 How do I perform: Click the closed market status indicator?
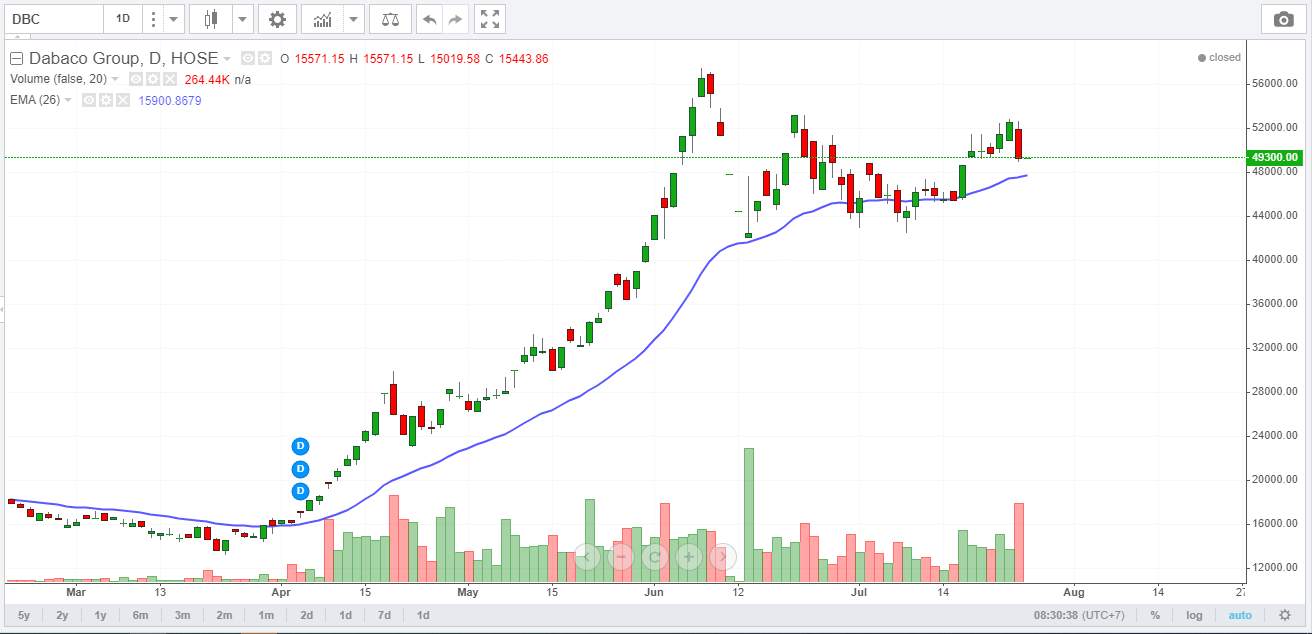1219,58
